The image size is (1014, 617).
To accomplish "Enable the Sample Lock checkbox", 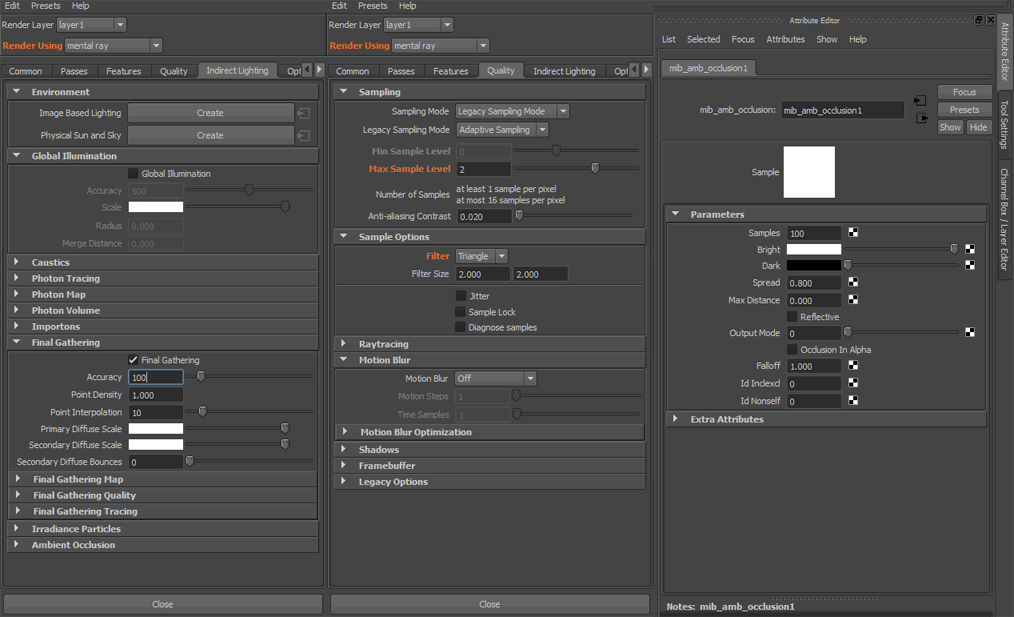I will 460,312.
